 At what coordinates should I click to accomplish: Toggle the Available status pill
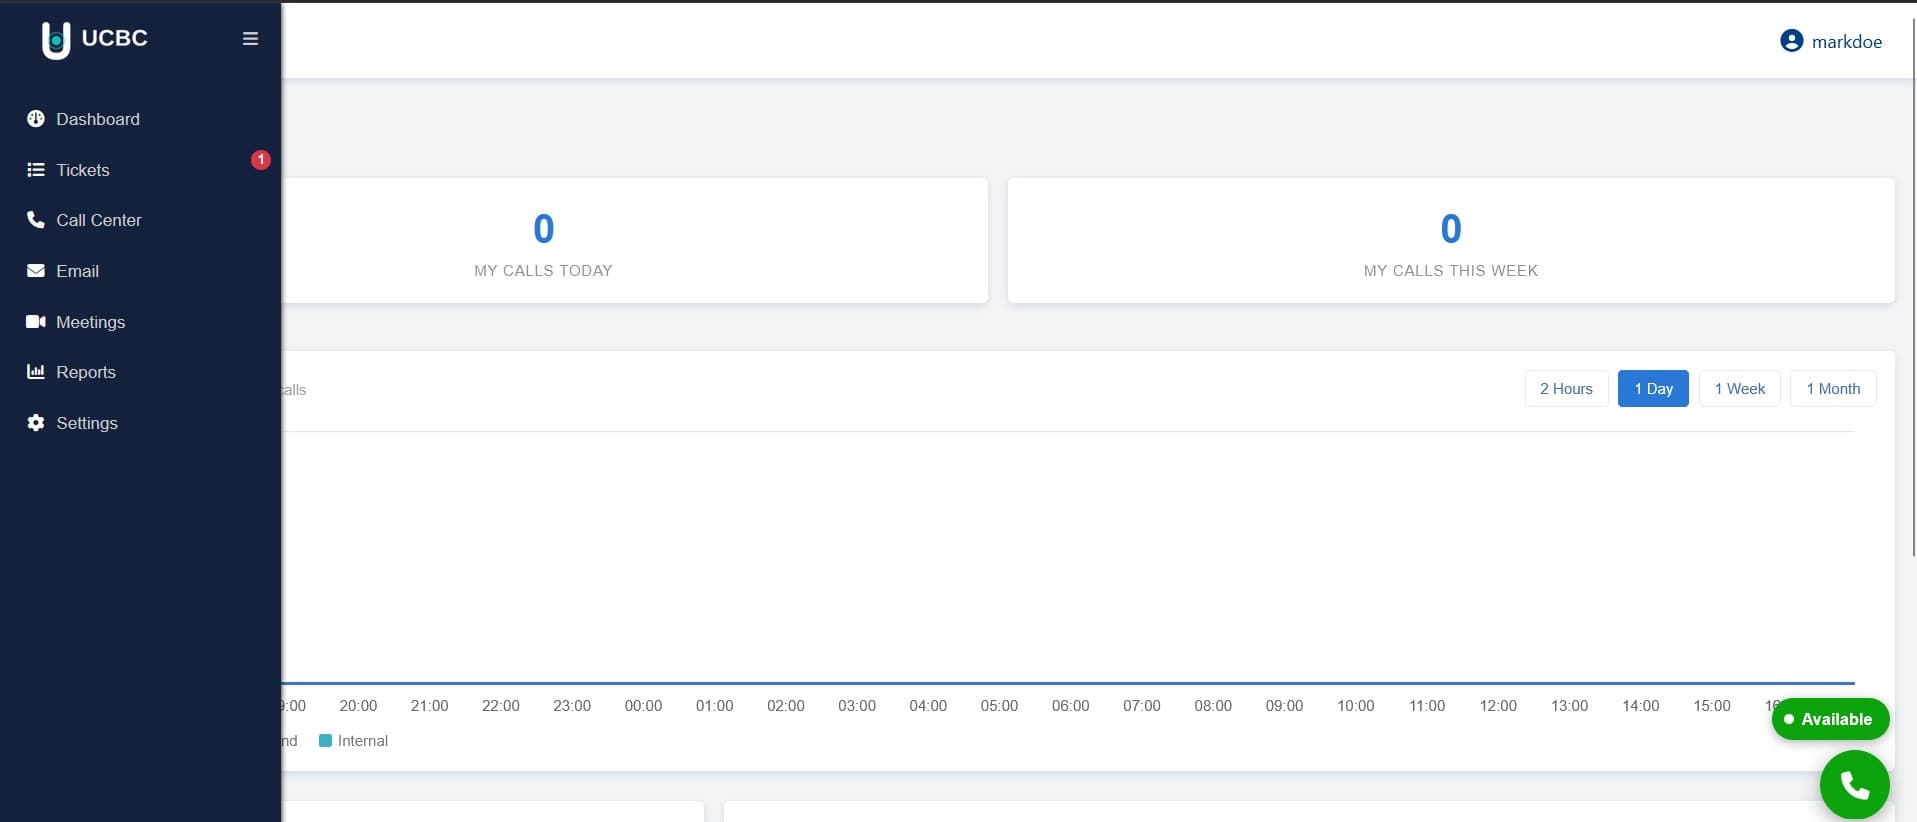coord(1830,719)
